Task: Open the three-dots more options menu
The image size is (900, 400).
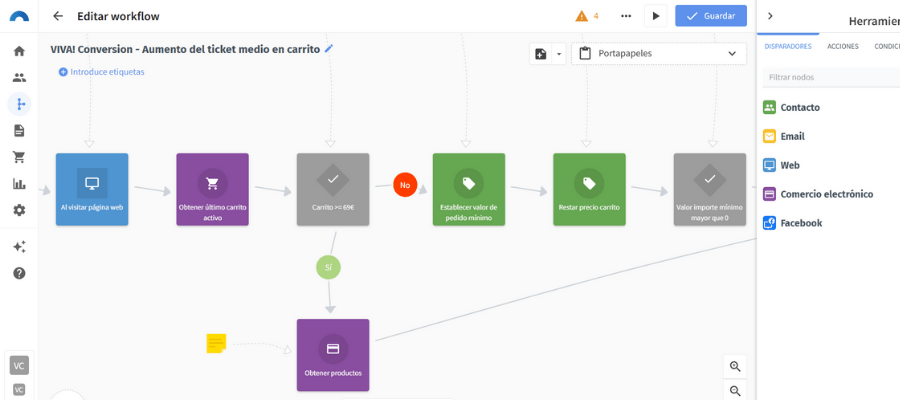Action: tap(626, 16)
